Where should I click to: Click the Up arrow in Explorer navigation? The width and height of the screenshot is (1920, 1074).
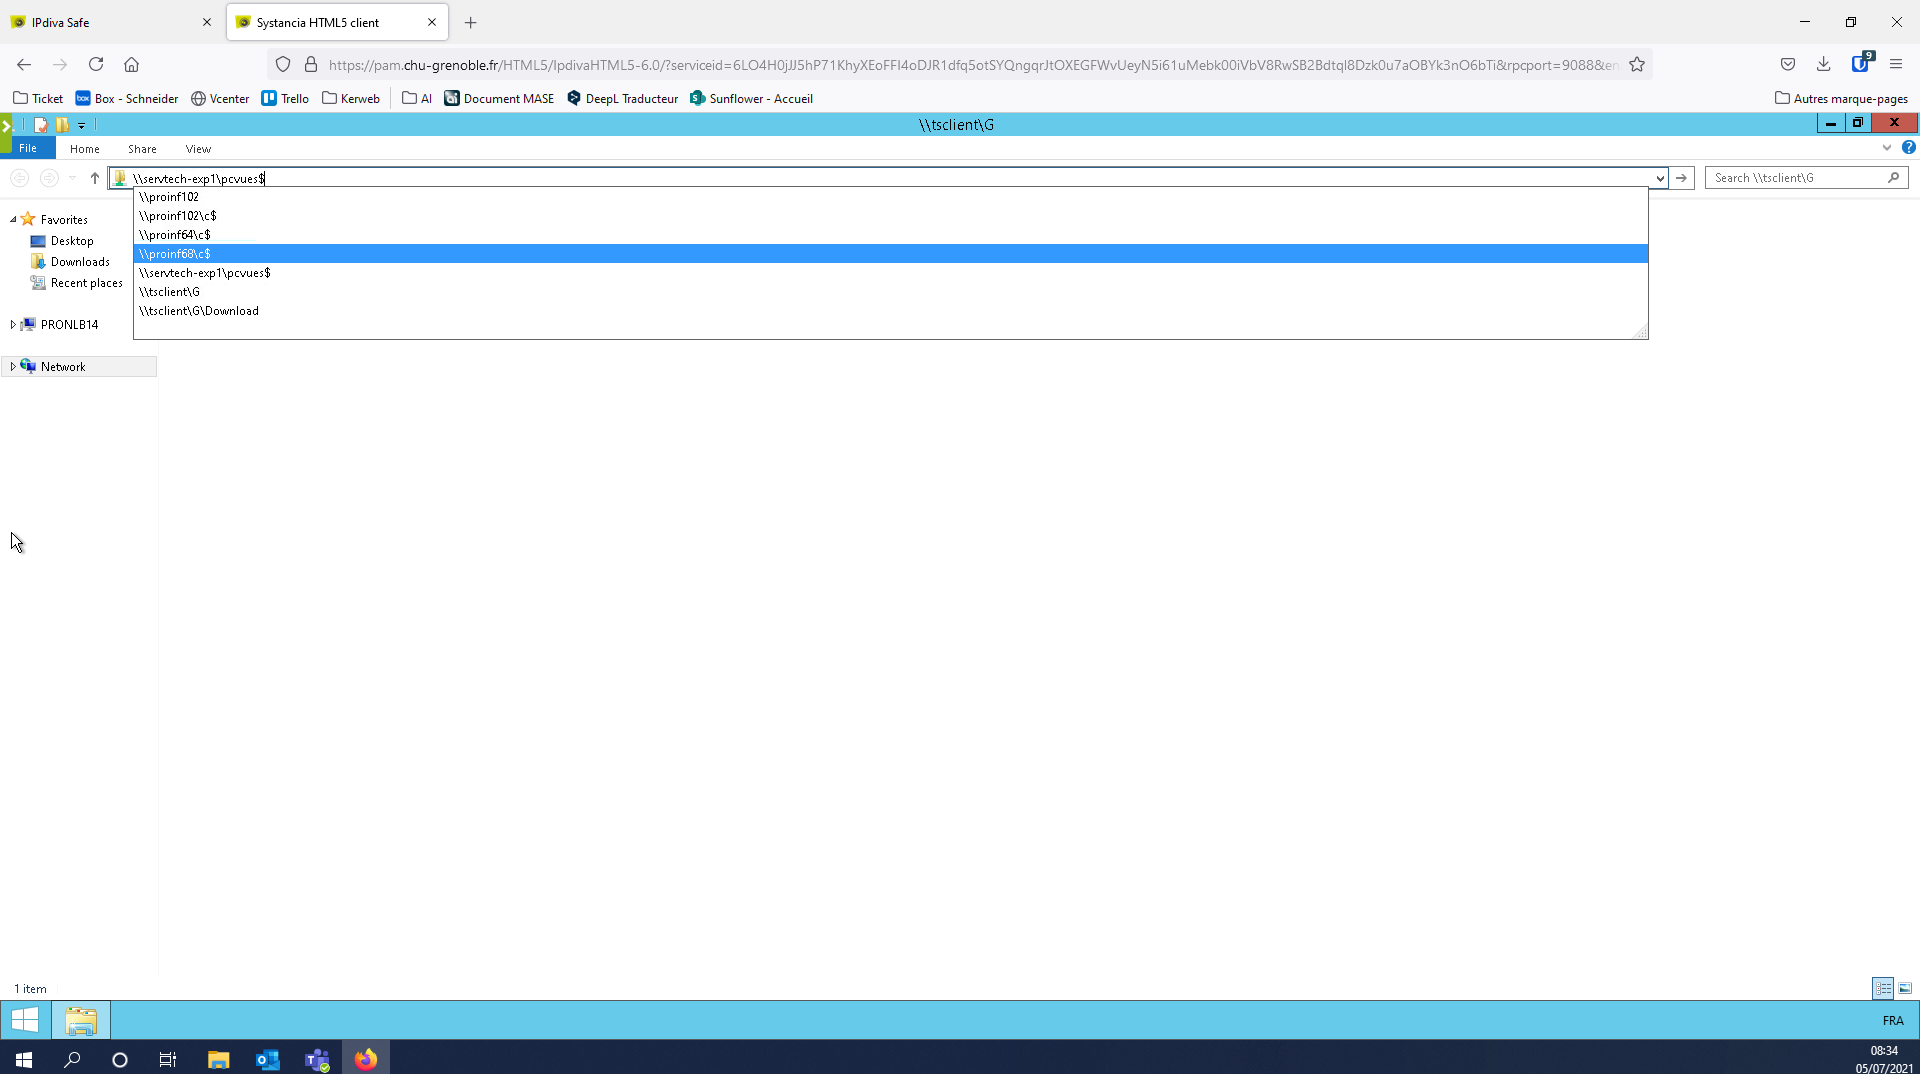[x=95, y=178]
